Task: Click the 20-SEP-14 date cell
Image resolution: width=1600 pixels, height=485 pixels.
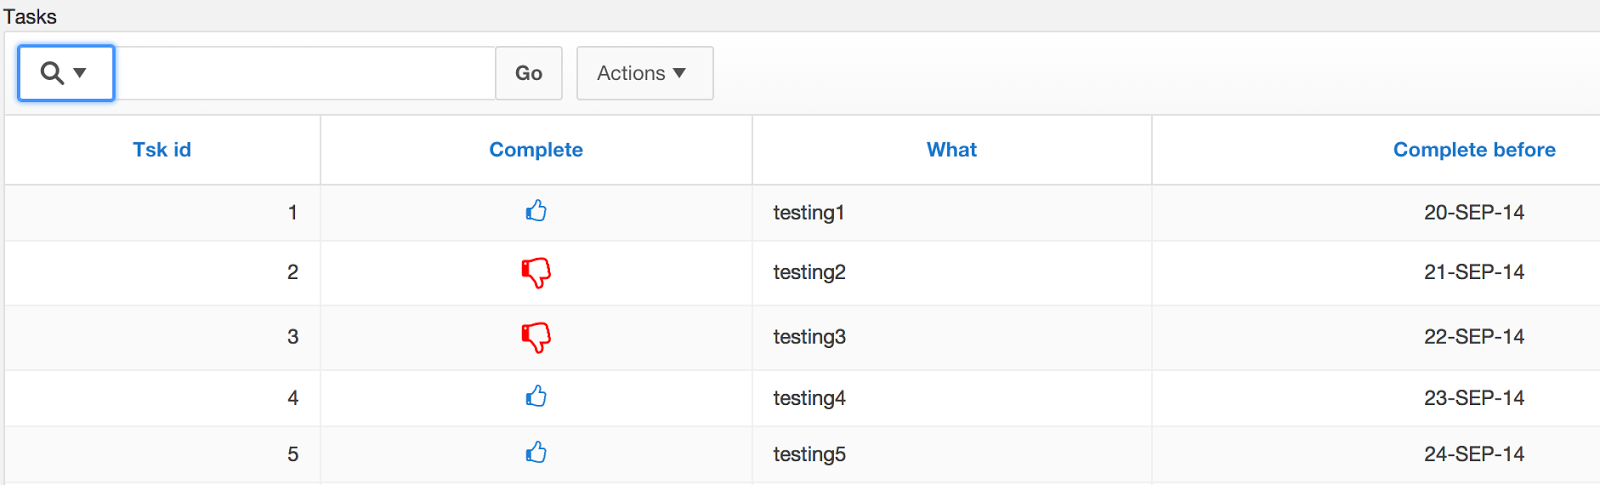Action: [x=1474, y=212]
